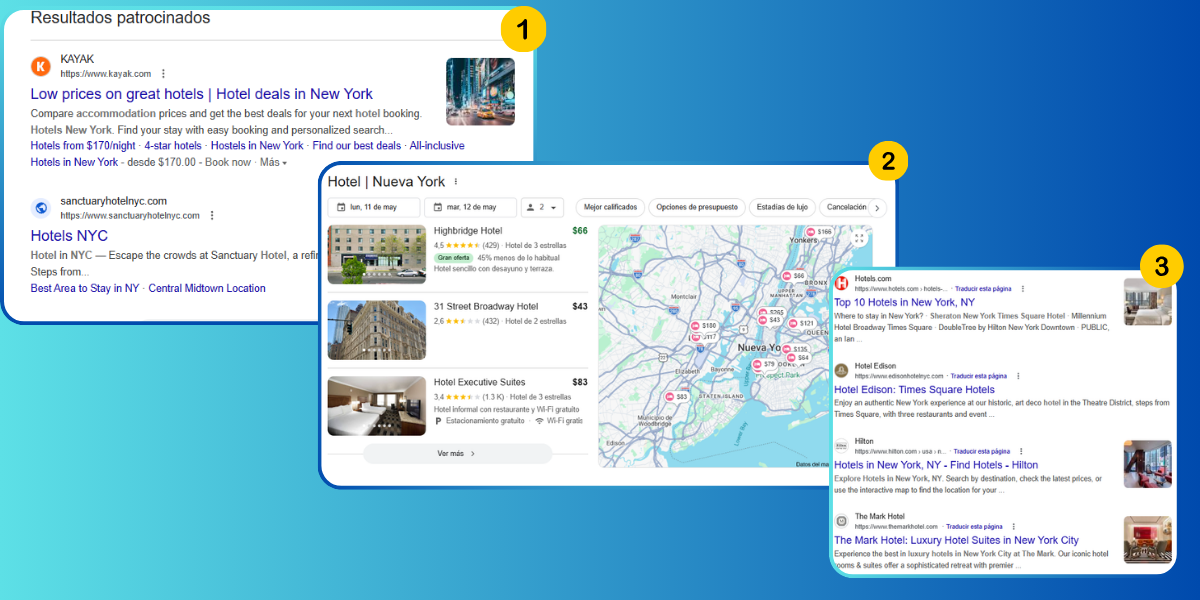Open the Hotels NYC result title
This screenshot has height=600, width=1200.
tap(69, 236)
